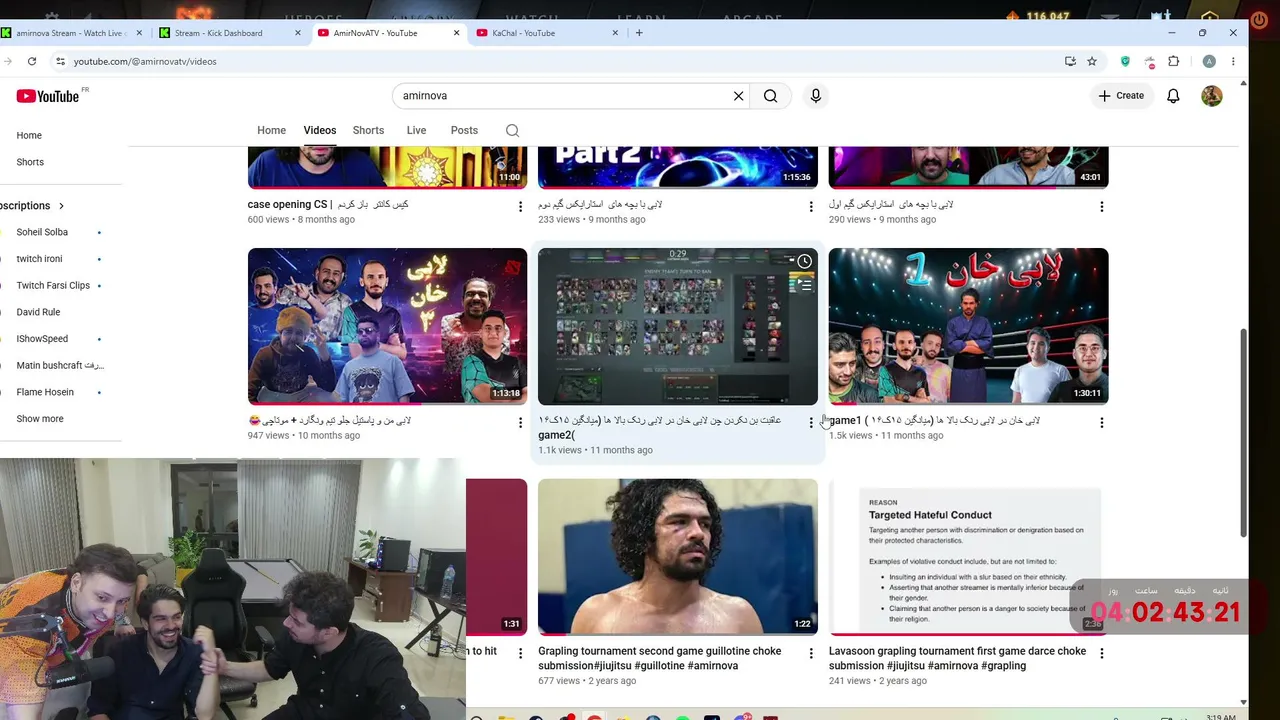Close the Stream - Kick Dashboard tab
The image size is (1280, 720).
pyautogui.click(x=297, y=33)
